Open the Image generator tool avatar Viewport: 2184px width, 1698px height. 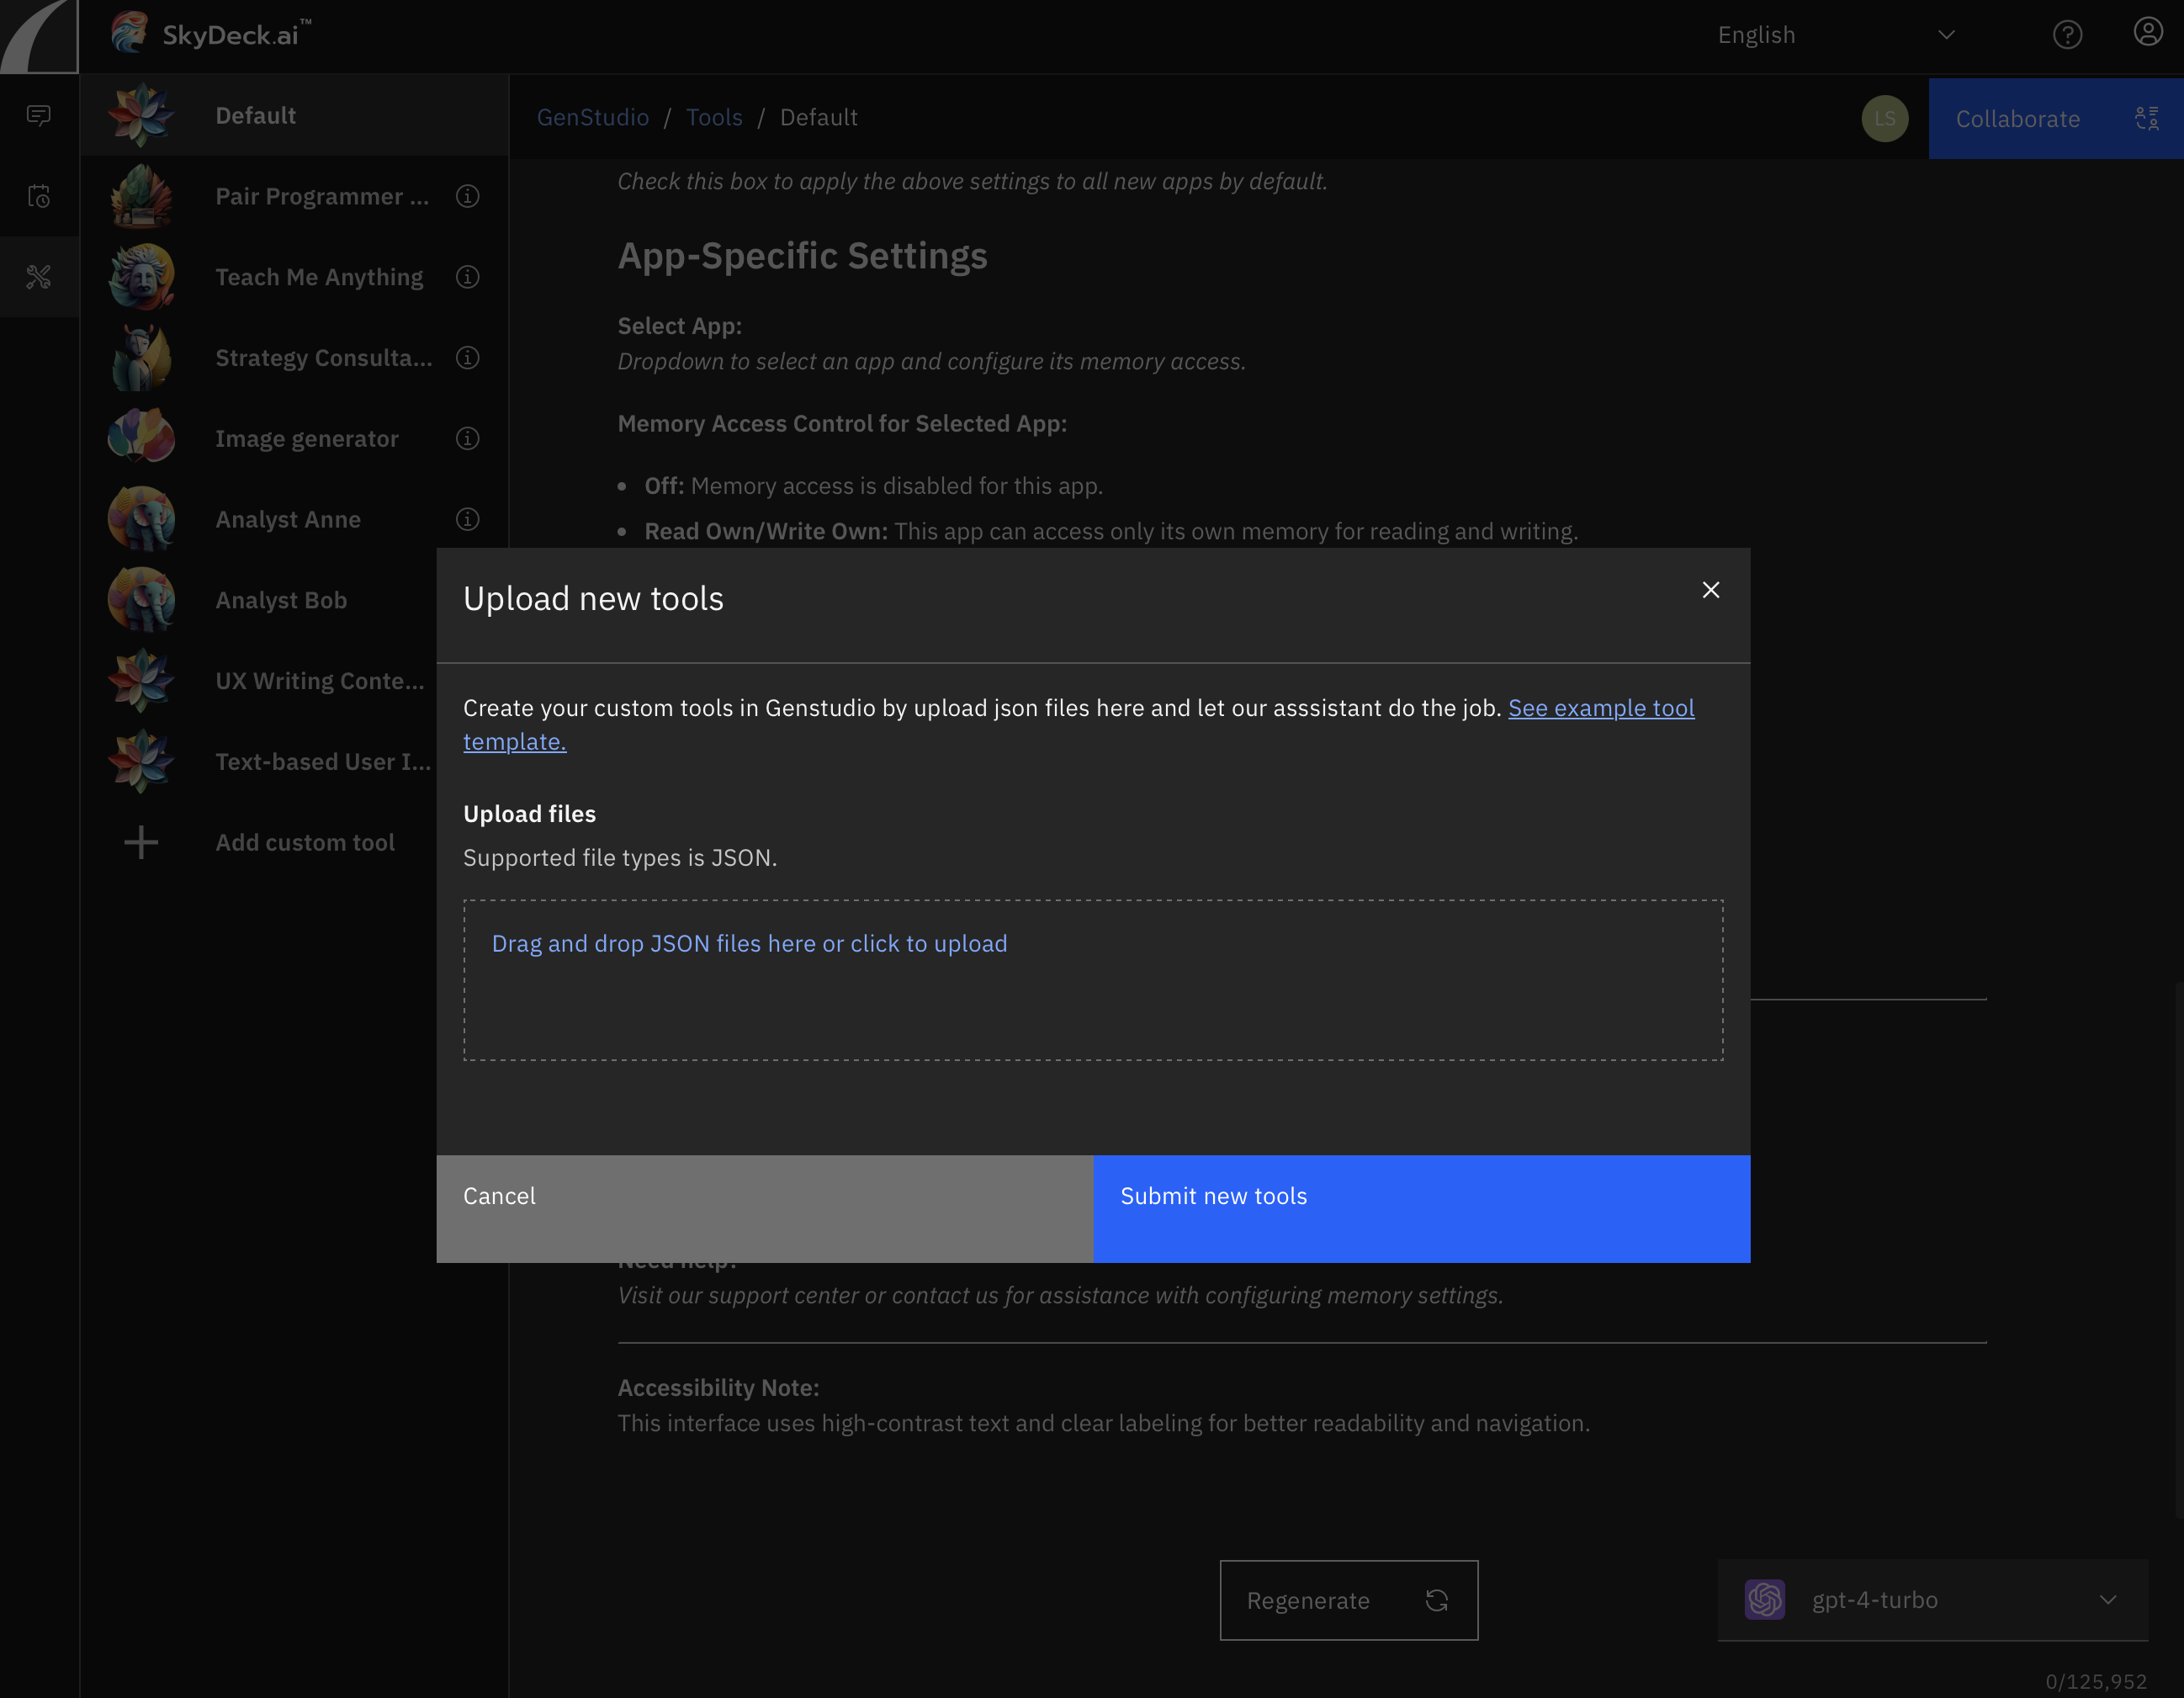pyautogui.click(x=141, y=437)
